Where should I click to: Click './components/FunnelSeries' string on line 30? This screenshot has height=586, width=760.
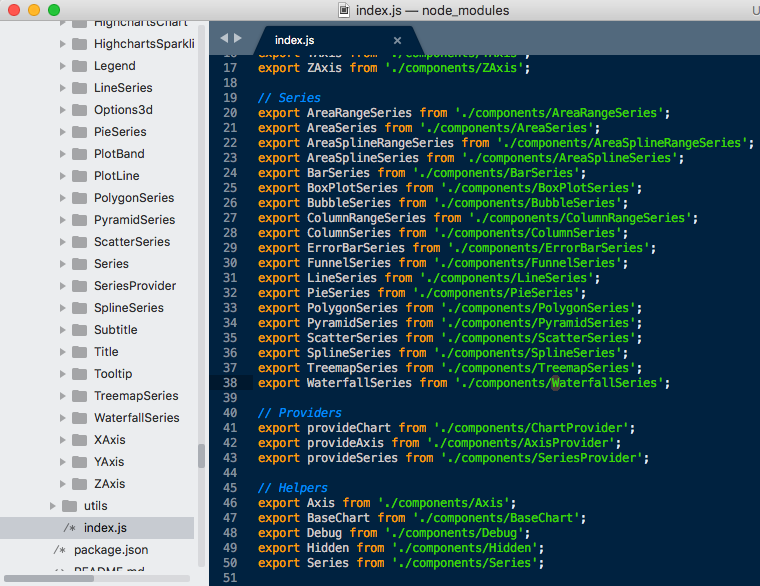point(528,263)
